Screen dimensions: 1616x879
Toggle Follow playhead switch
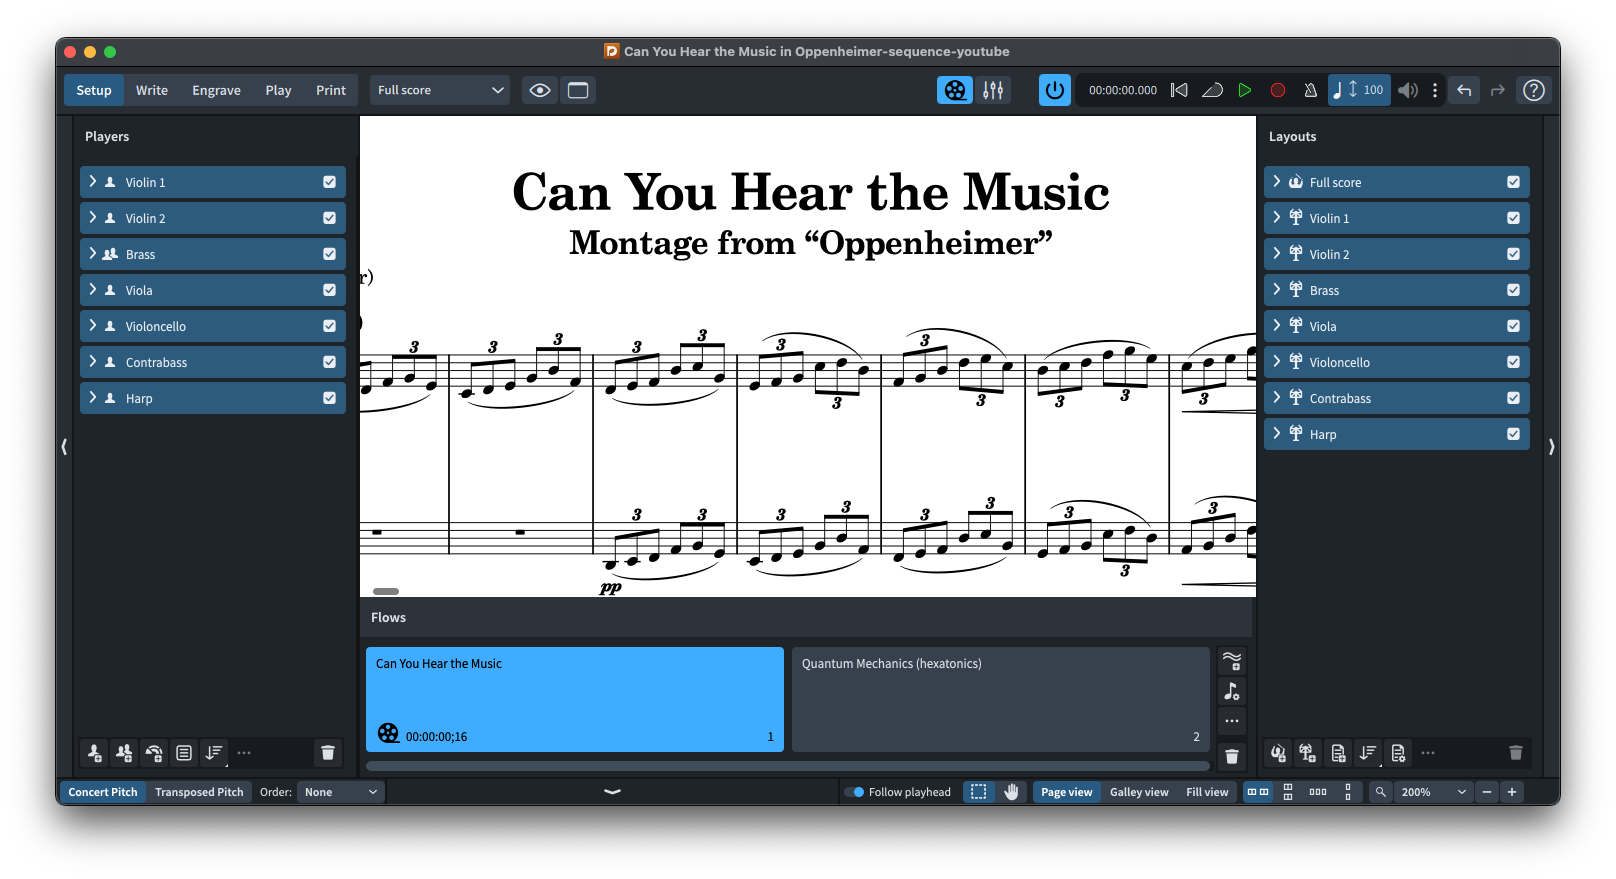(855, 792)
